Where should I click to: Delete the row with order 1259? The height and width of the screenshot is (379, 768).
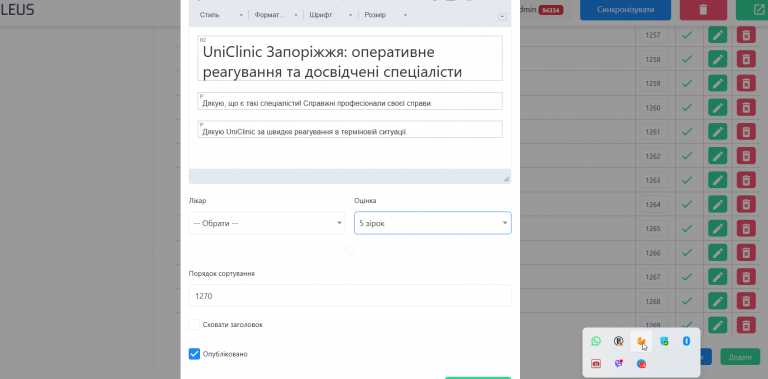[x=746, y=83]
